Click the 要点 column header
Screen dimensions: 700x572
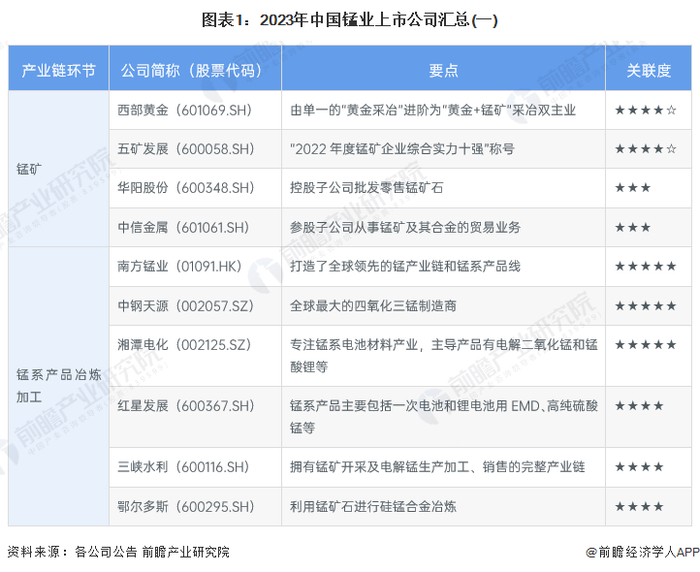443,70
